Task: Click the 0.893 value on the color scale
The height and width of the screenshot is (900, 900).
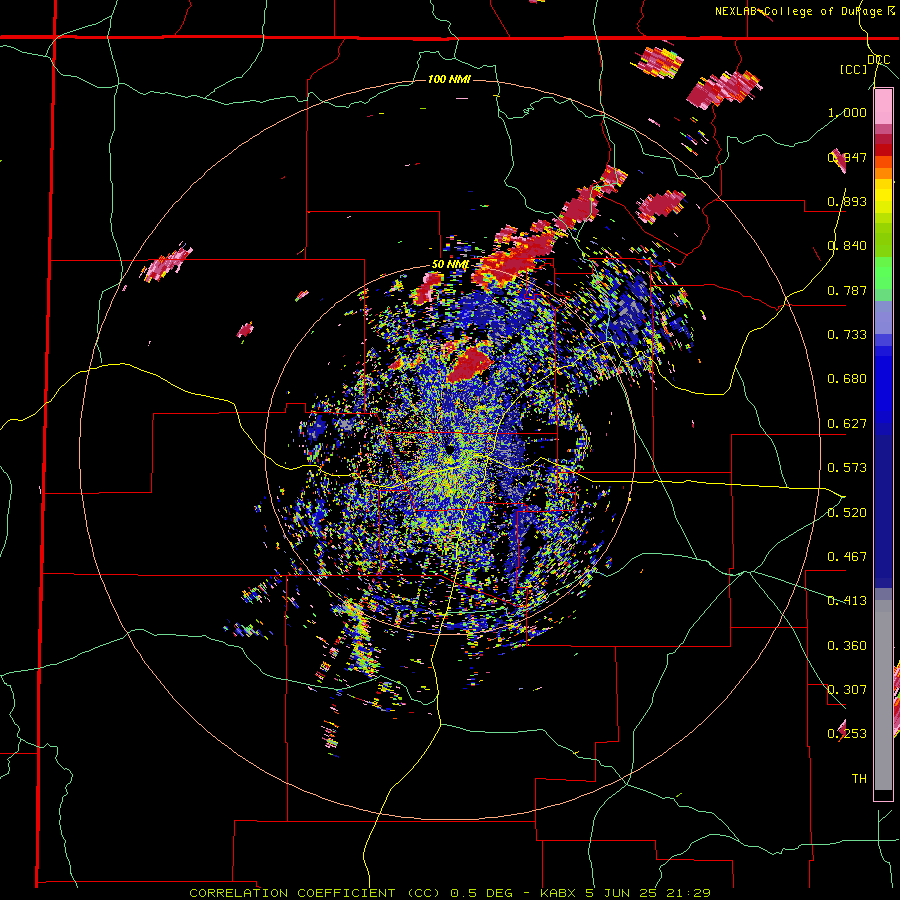Action: [847, 201]
